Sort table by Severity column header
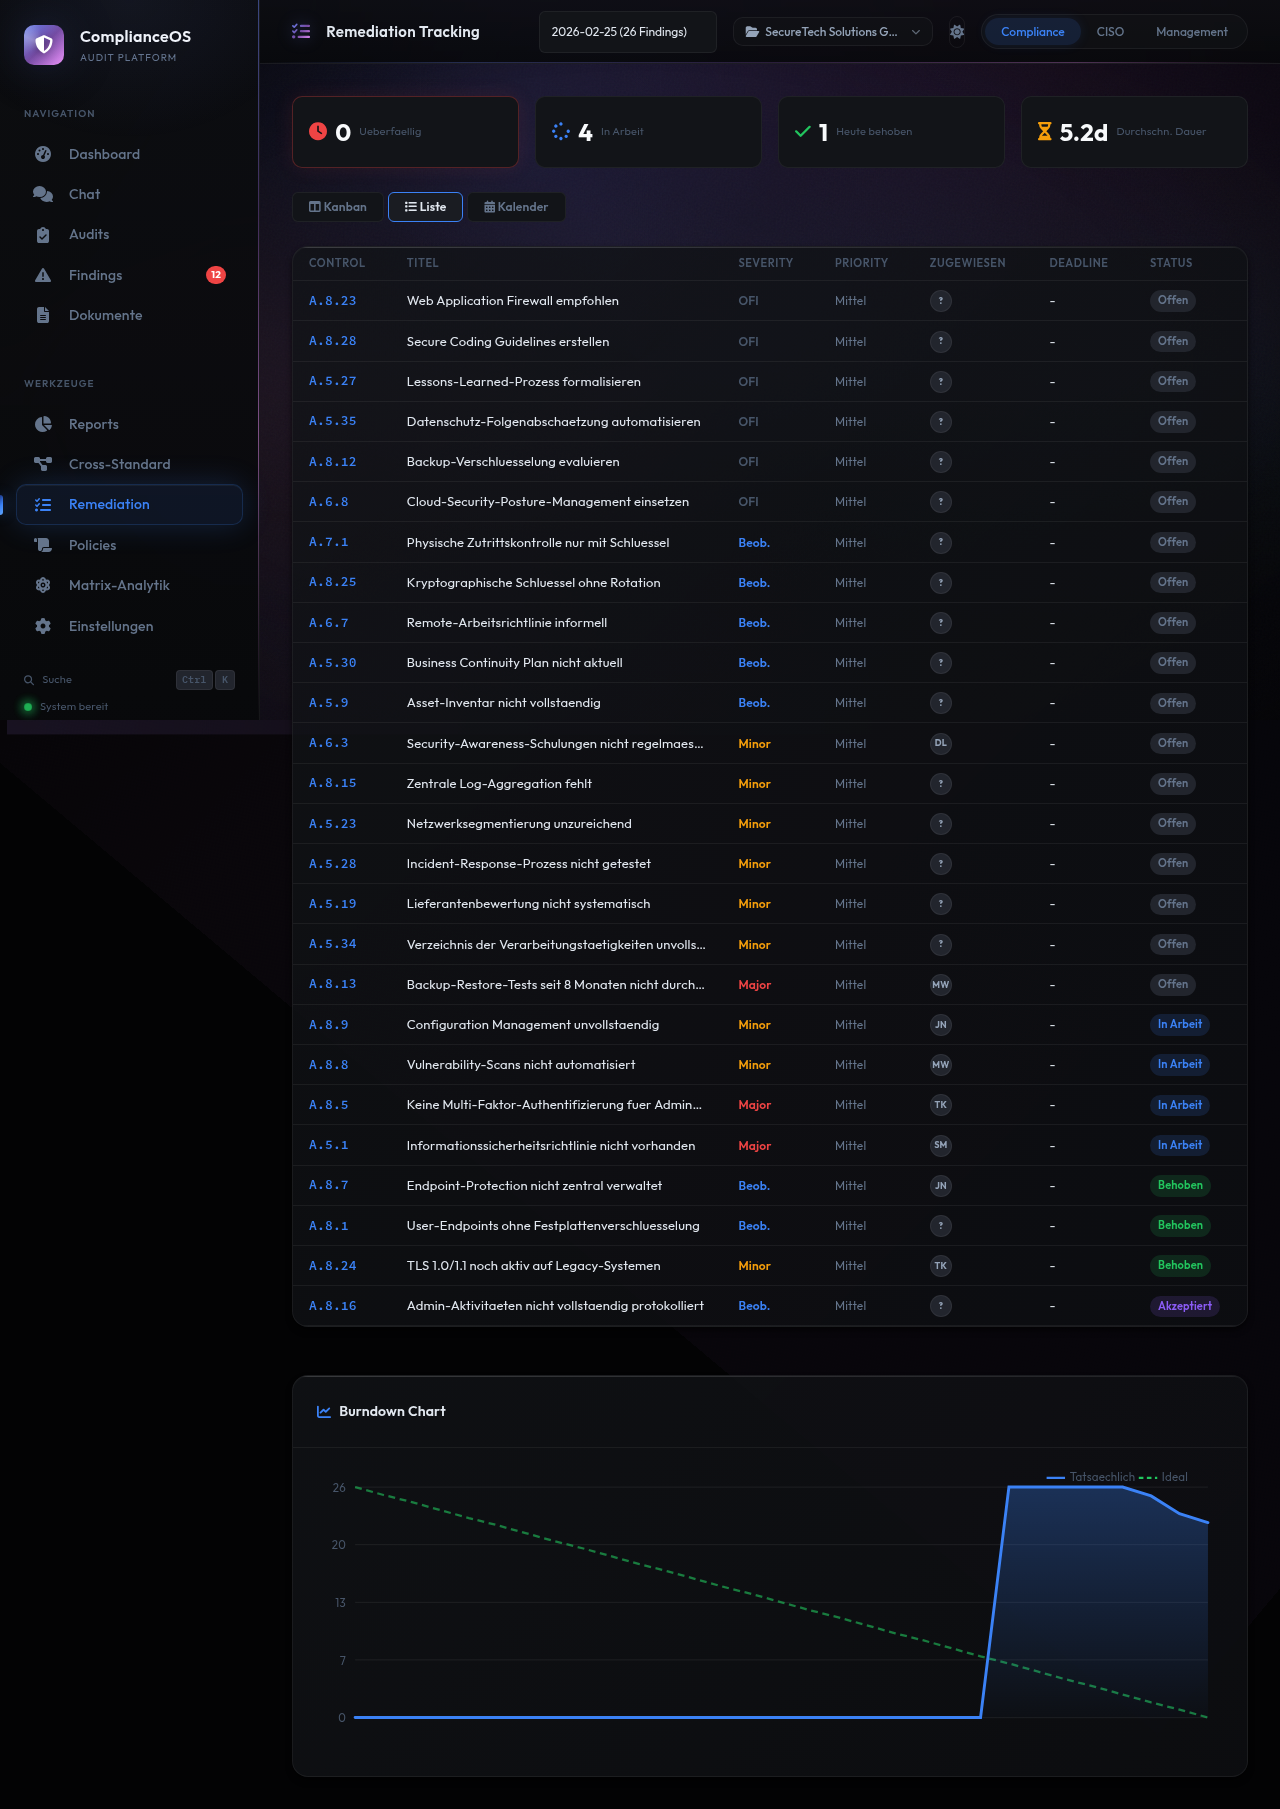The width and height of the screenshot is (1280, 1809). (x=765, y=263)
